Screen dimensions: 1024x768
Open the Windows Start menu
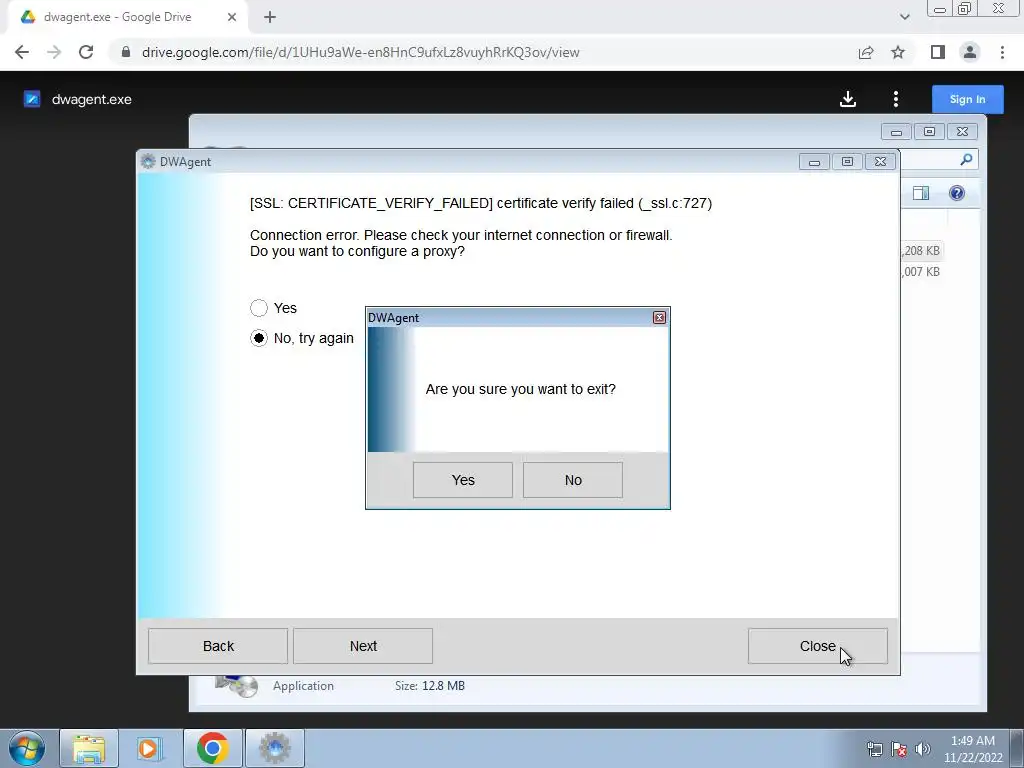[27, 748]
